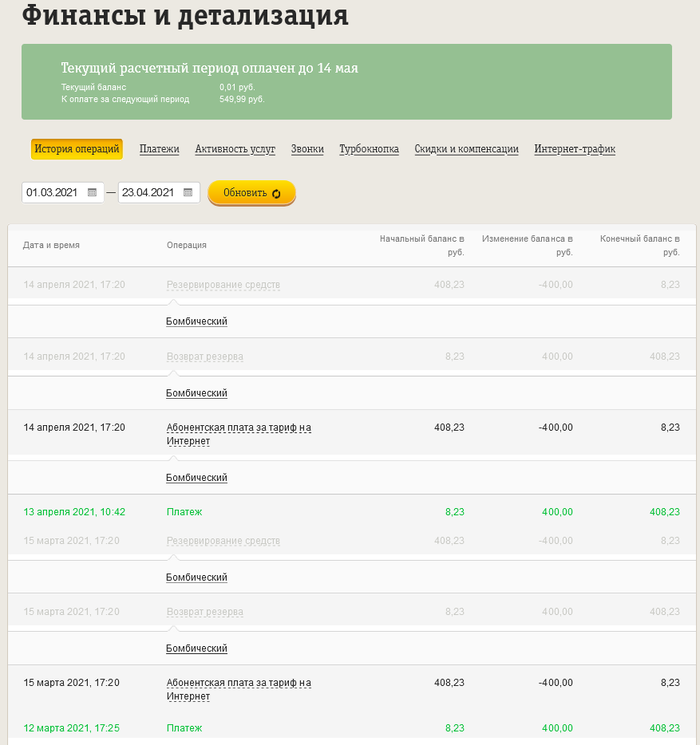This screenshot has width=700, height=745.
Task: Go to the Звонки tab
Action: pyautogui.click(x=307, y=149)
